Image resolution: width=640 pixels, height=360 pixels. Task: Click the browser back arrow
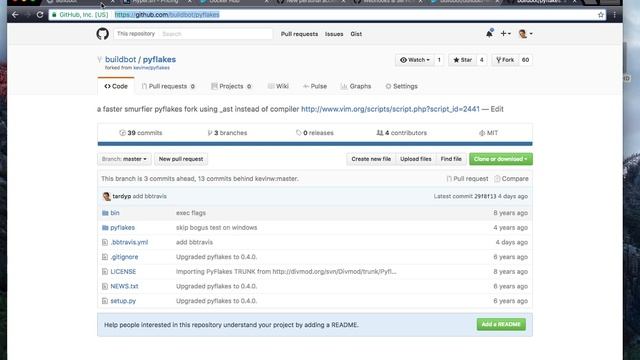coord(15,15)
